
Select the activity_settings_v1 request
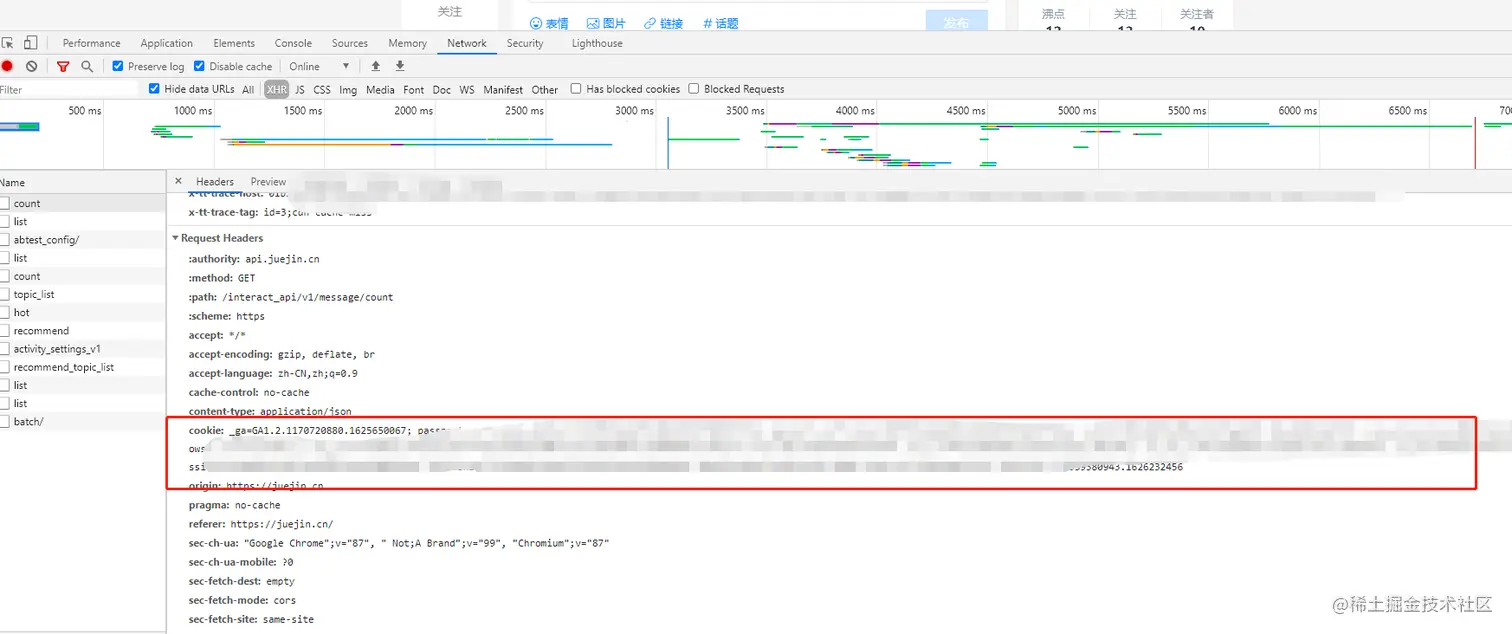[83, 349]
